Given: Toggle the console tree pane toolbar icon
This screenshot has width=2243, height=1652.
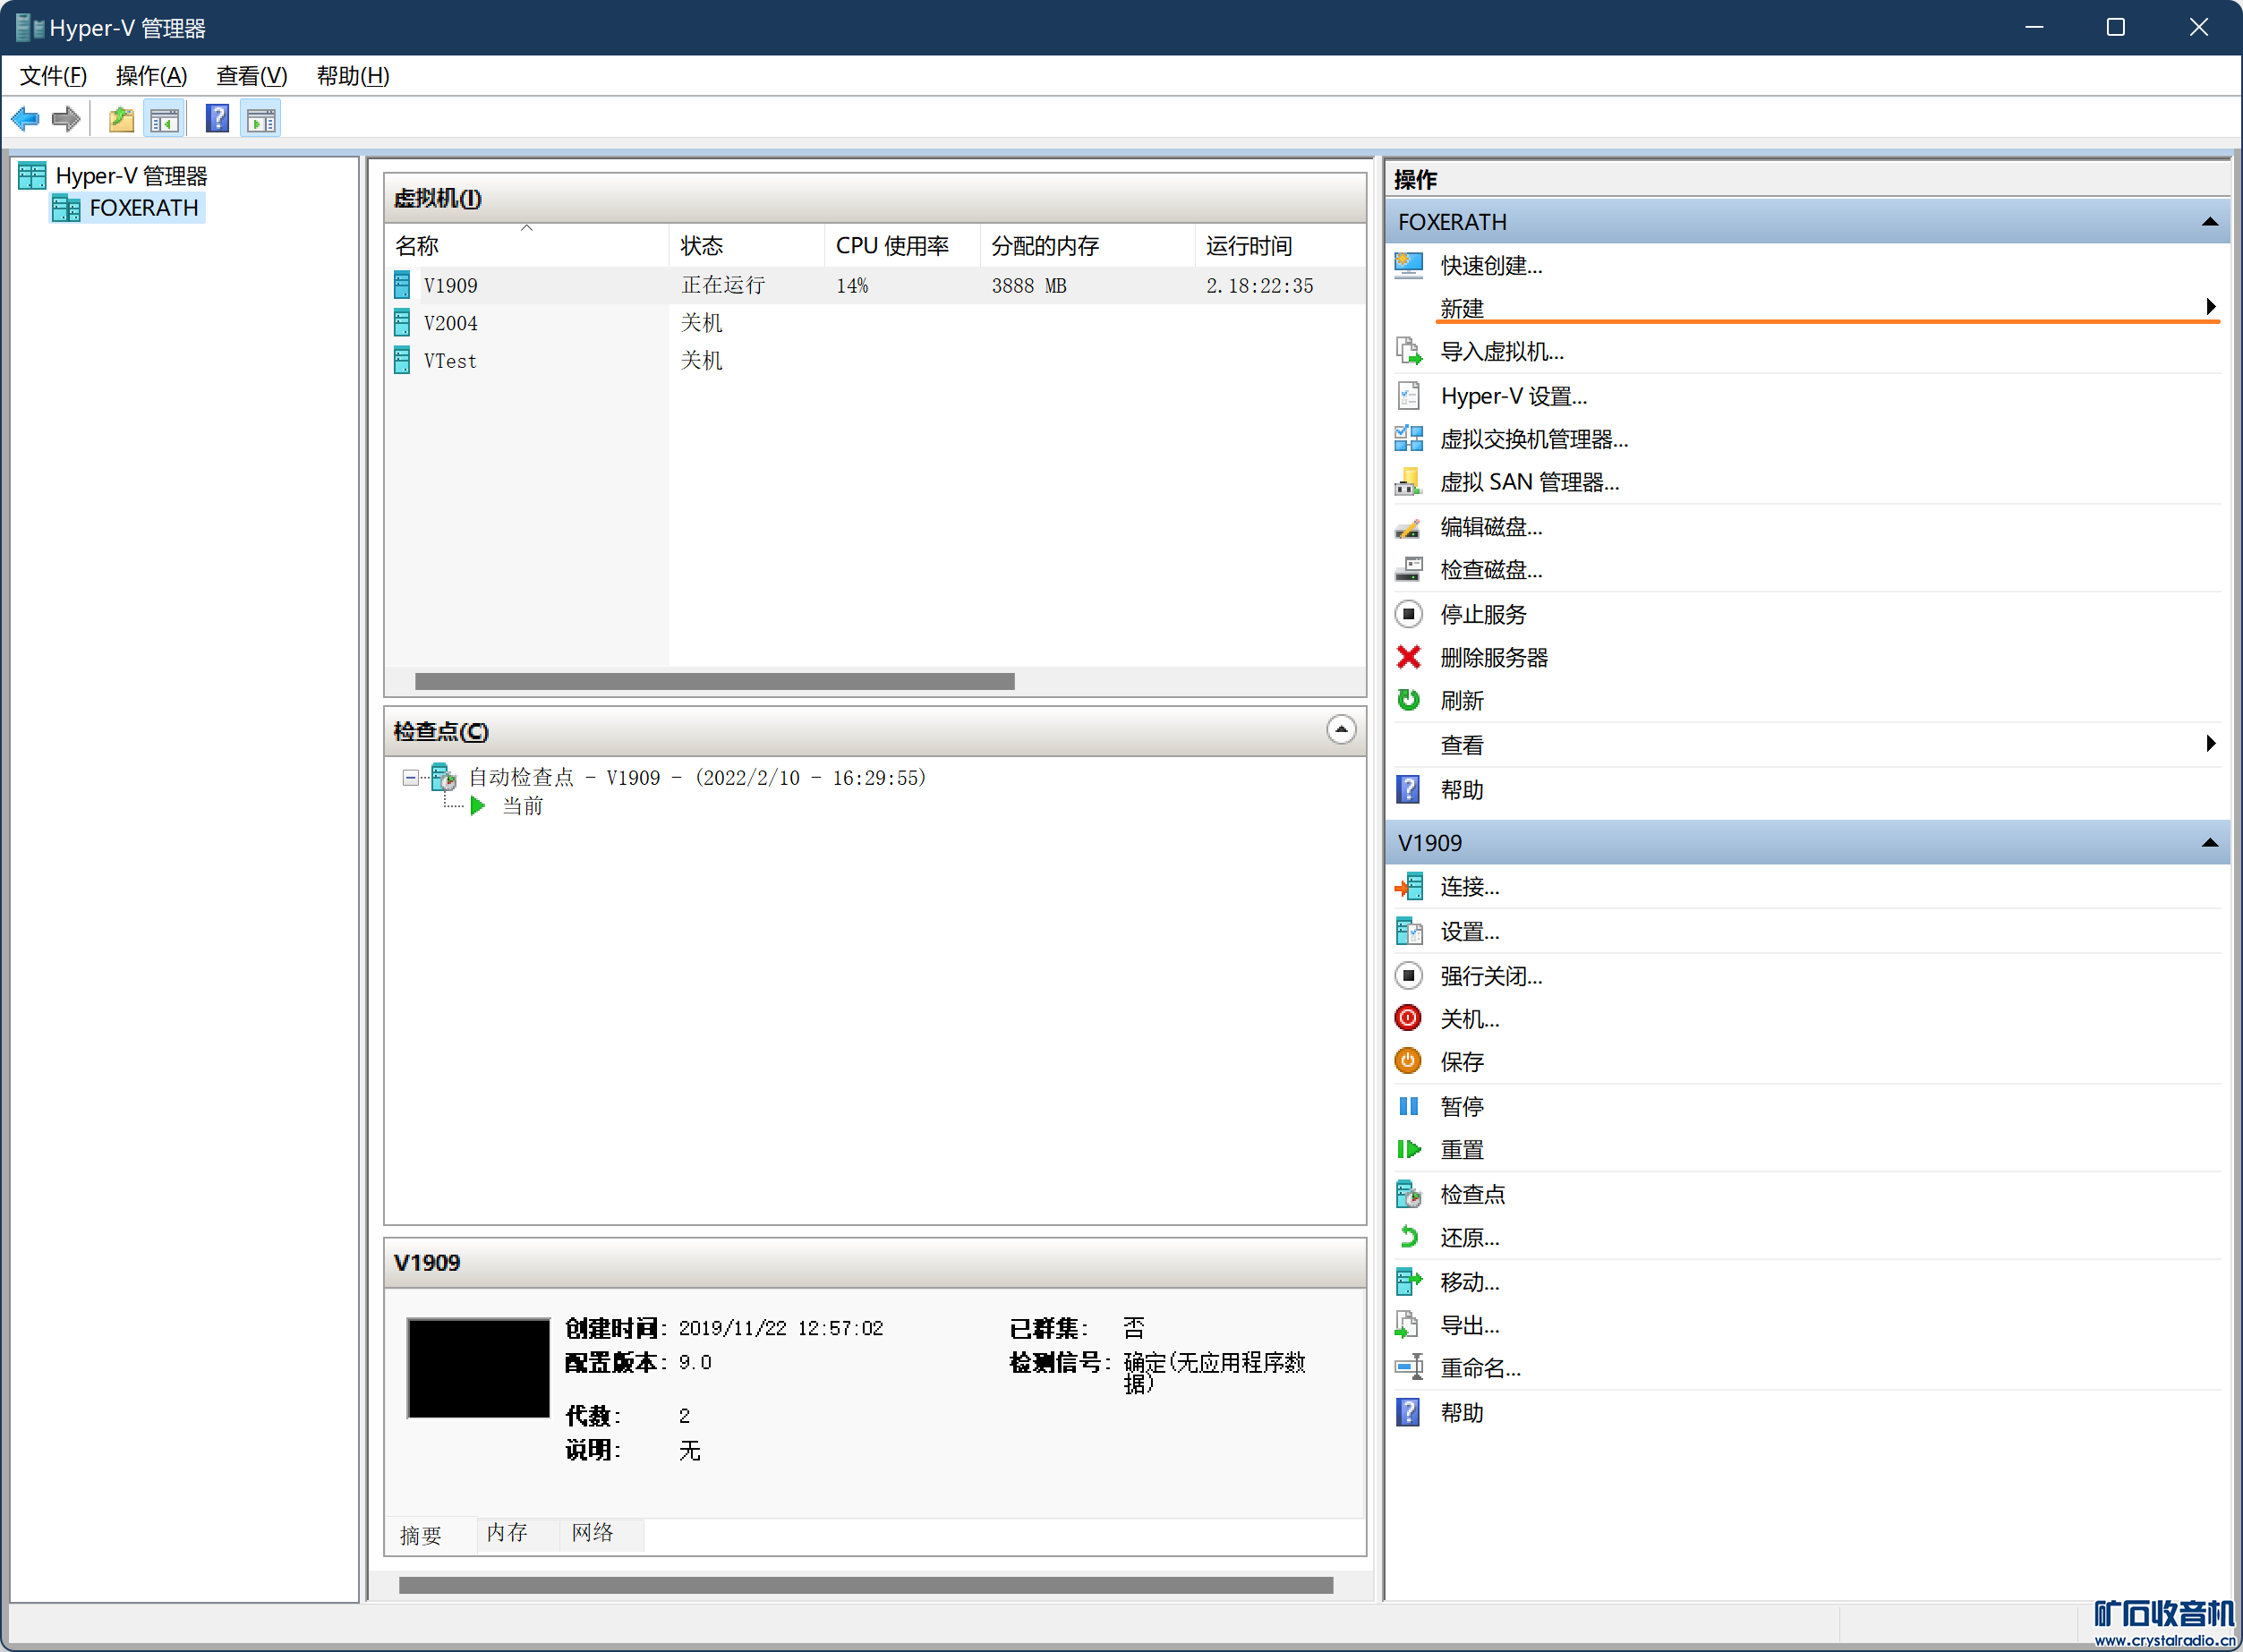Looking at the screenshot, I should click(x=165, y=120).
